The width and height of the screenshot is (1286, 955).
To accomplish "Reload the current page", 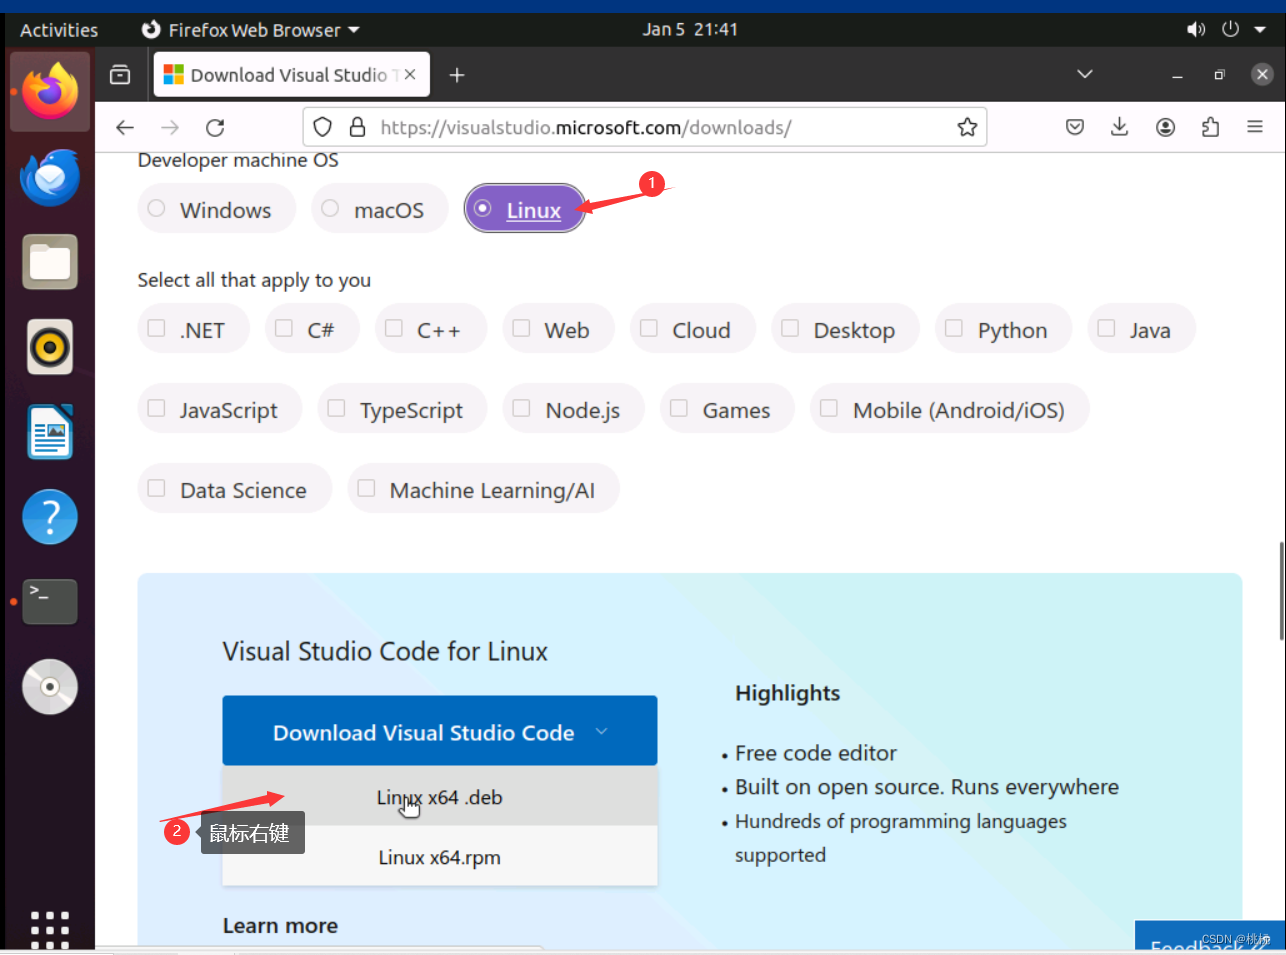I will click(x=214, y=127).
